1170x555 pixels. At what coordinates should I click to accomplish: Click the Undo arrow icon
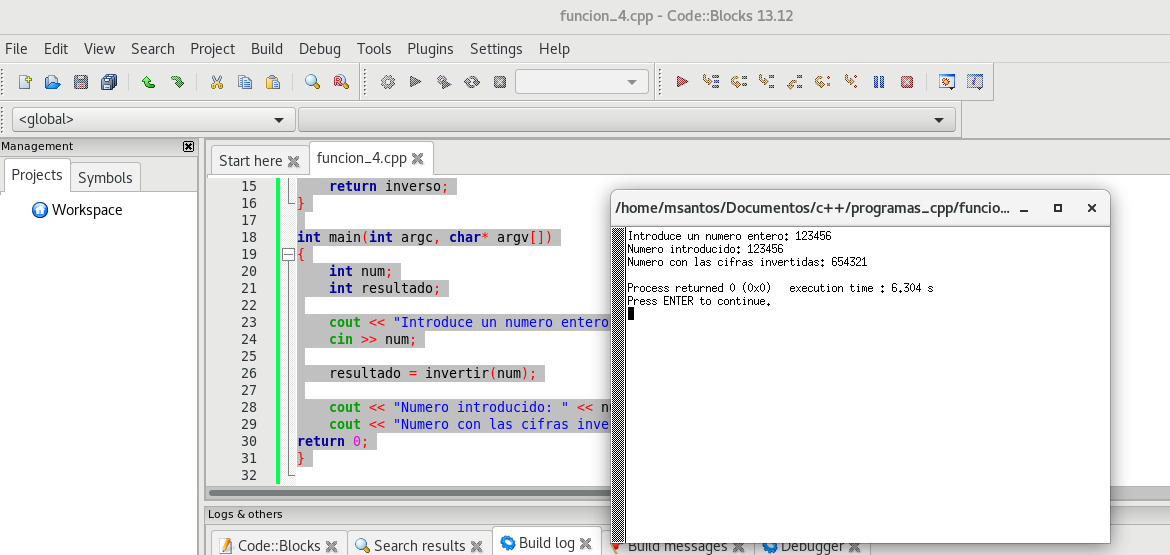(x=148, y=82)
